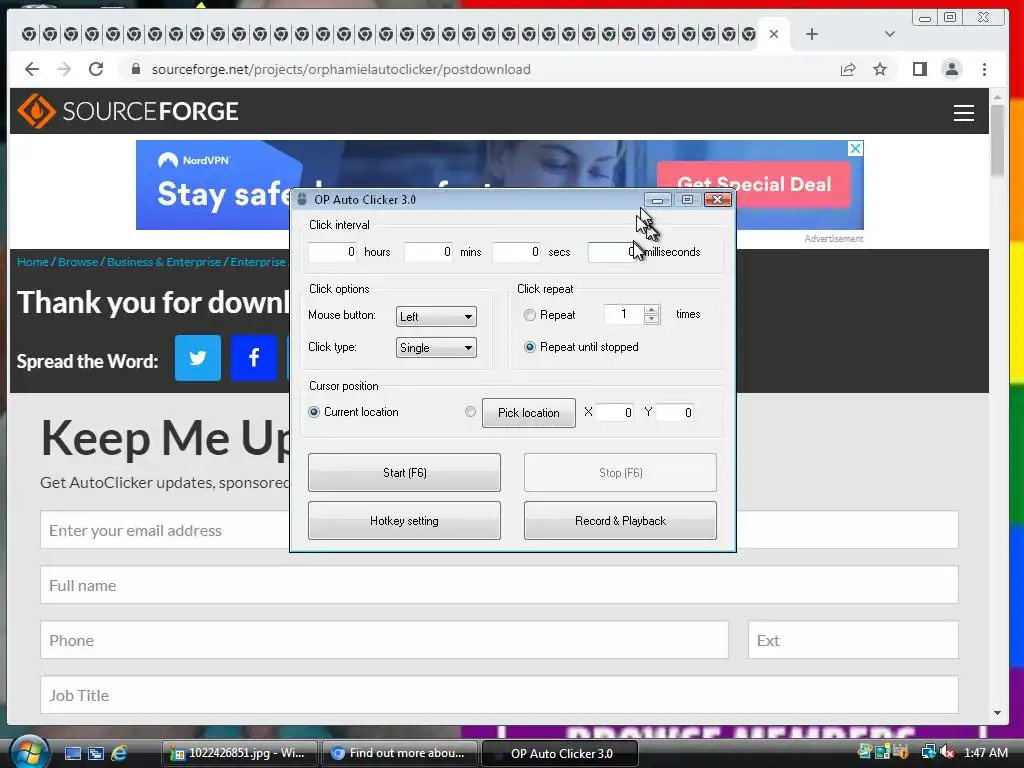Click the Browse breadcrumb link
The image size is (1024, 768).
click(78, 262)
